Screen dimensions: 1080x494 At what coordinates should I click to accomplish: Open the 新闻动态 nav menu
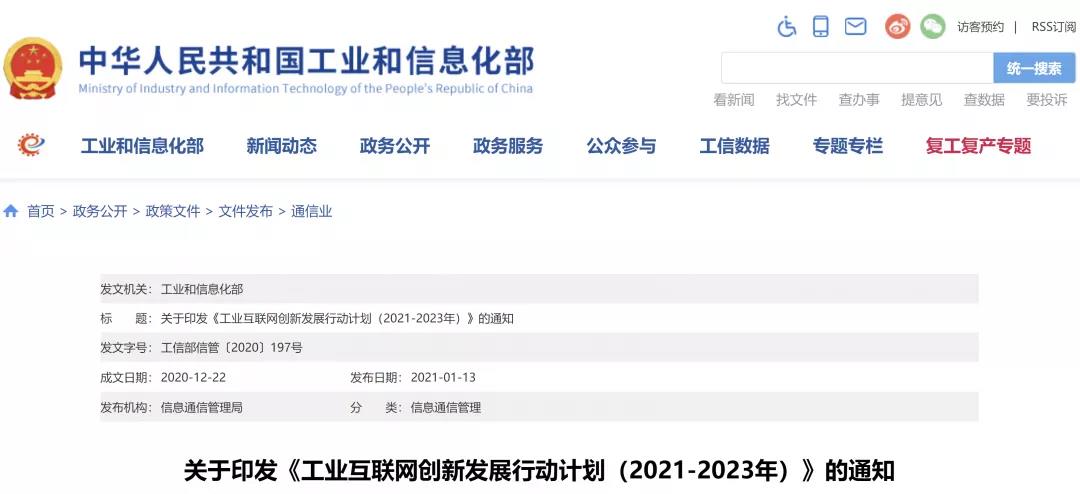click(281, 146)
